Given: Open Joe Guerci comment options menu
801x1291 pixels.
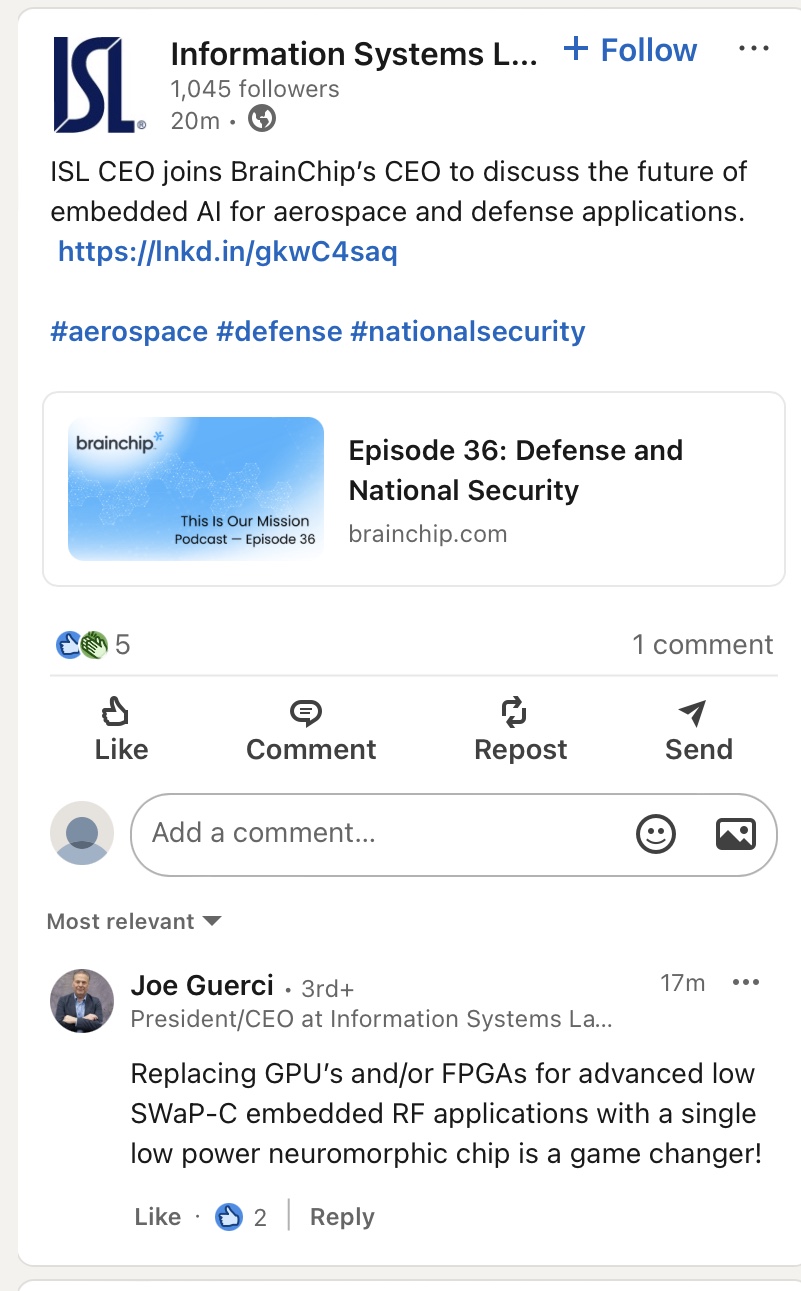Looking at the screenshot, I should tap(746, 983).
